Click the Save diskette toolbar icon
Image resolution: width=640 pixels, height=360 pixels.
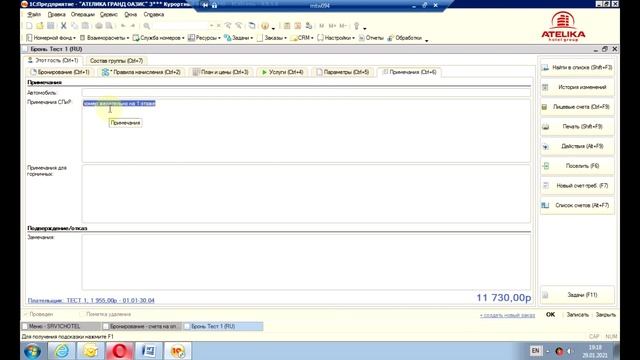pos(50,26)
